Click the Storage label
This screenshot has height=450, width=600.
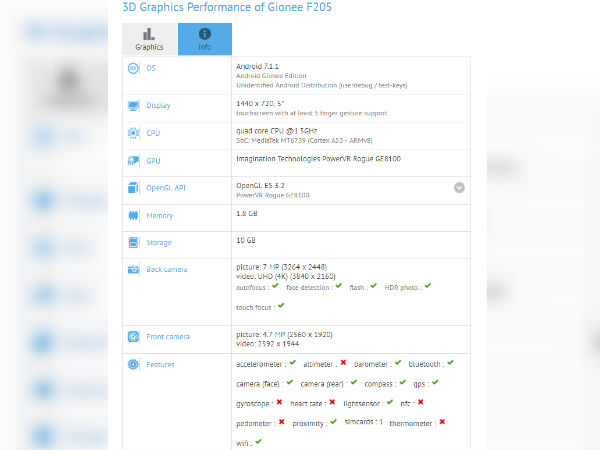pos(159,243)
